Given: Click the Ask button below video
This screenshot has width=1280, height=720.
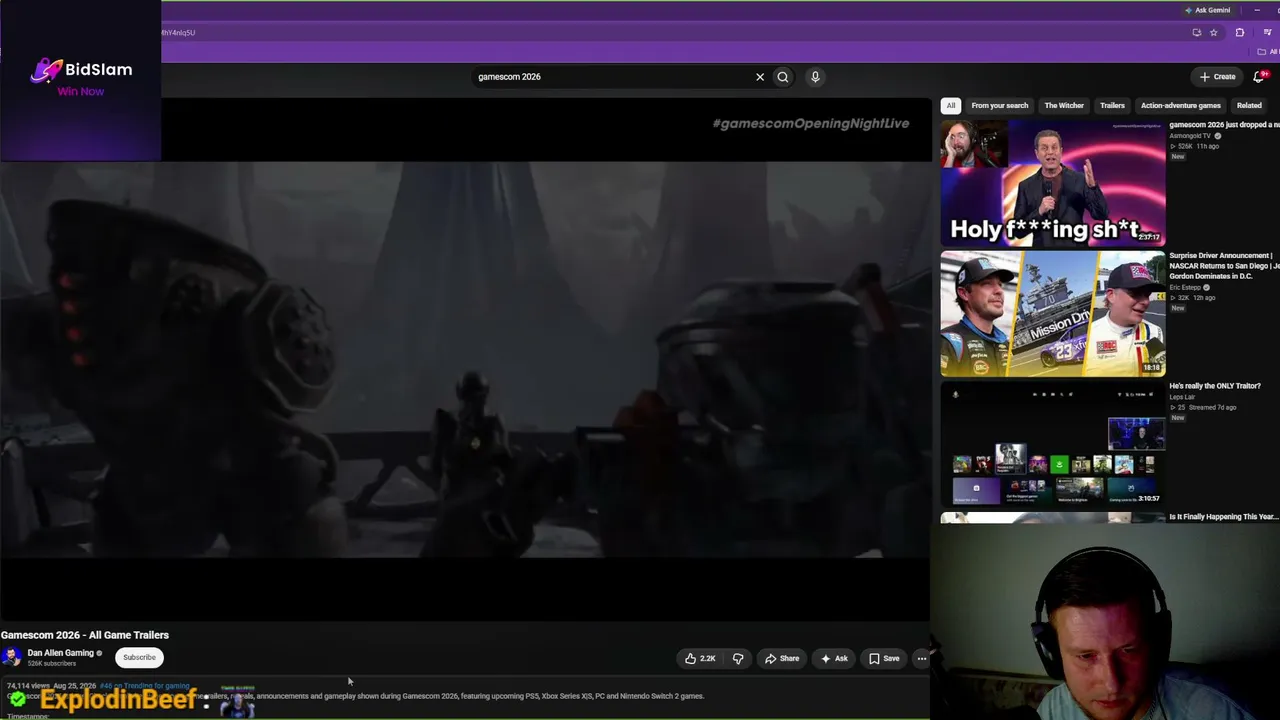Looking at the screenshot, I should 834,658.
